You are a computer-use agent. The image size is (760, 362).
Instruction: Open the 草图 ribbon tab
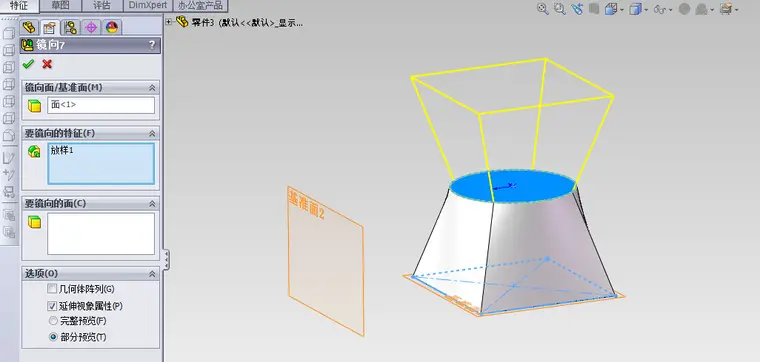pyautogui.click(x=61, y=6)
